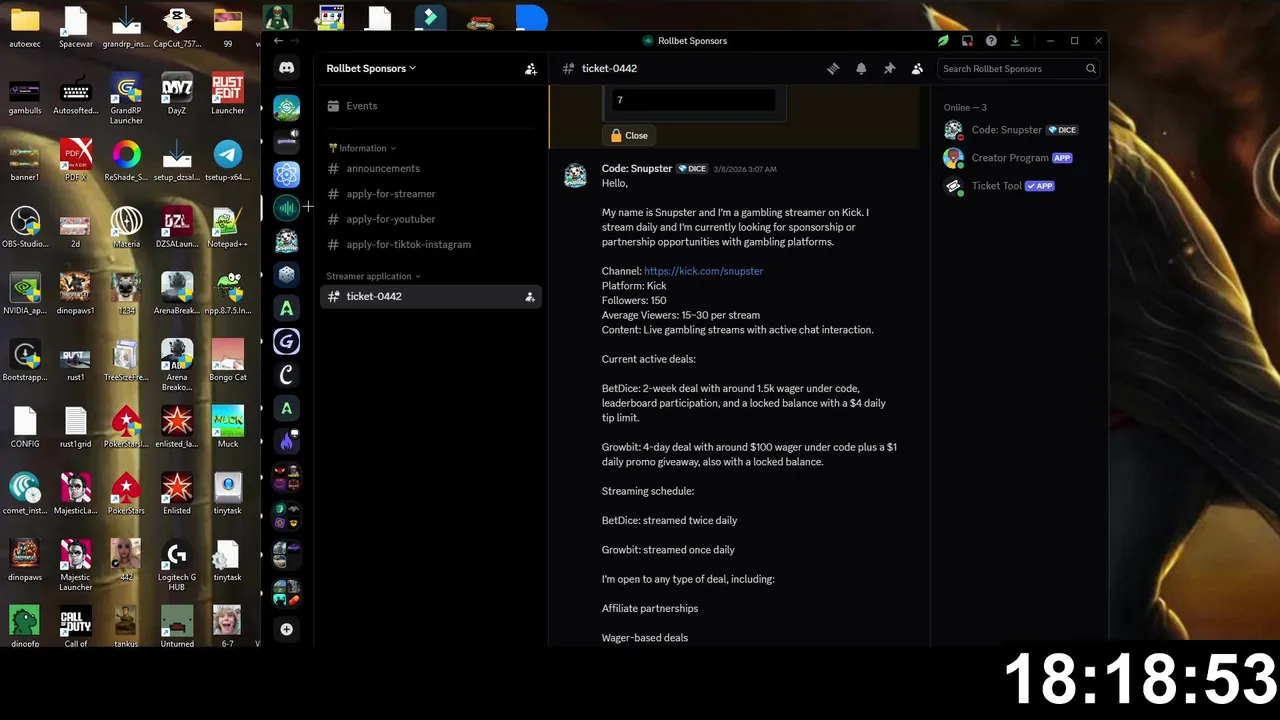Open the OBS-Studio desktop shortcut

pyautogui.click(x=25, y=226)
